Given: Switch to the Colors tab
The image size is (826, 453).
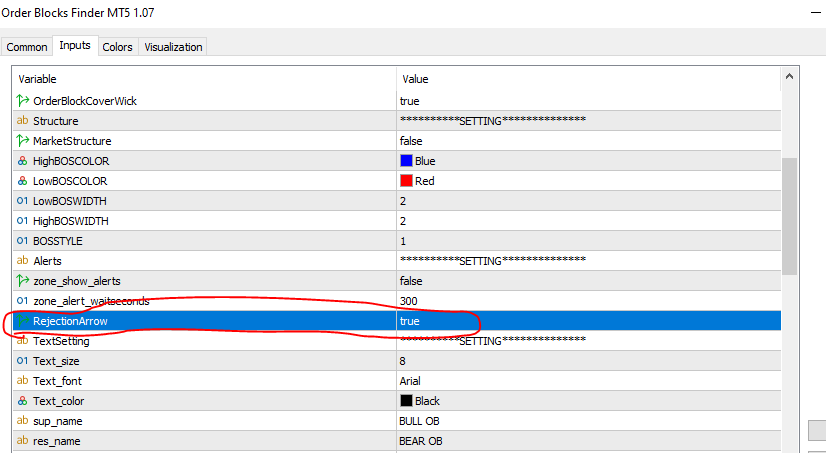Looking at the screenshot, I should click(117, 47).
